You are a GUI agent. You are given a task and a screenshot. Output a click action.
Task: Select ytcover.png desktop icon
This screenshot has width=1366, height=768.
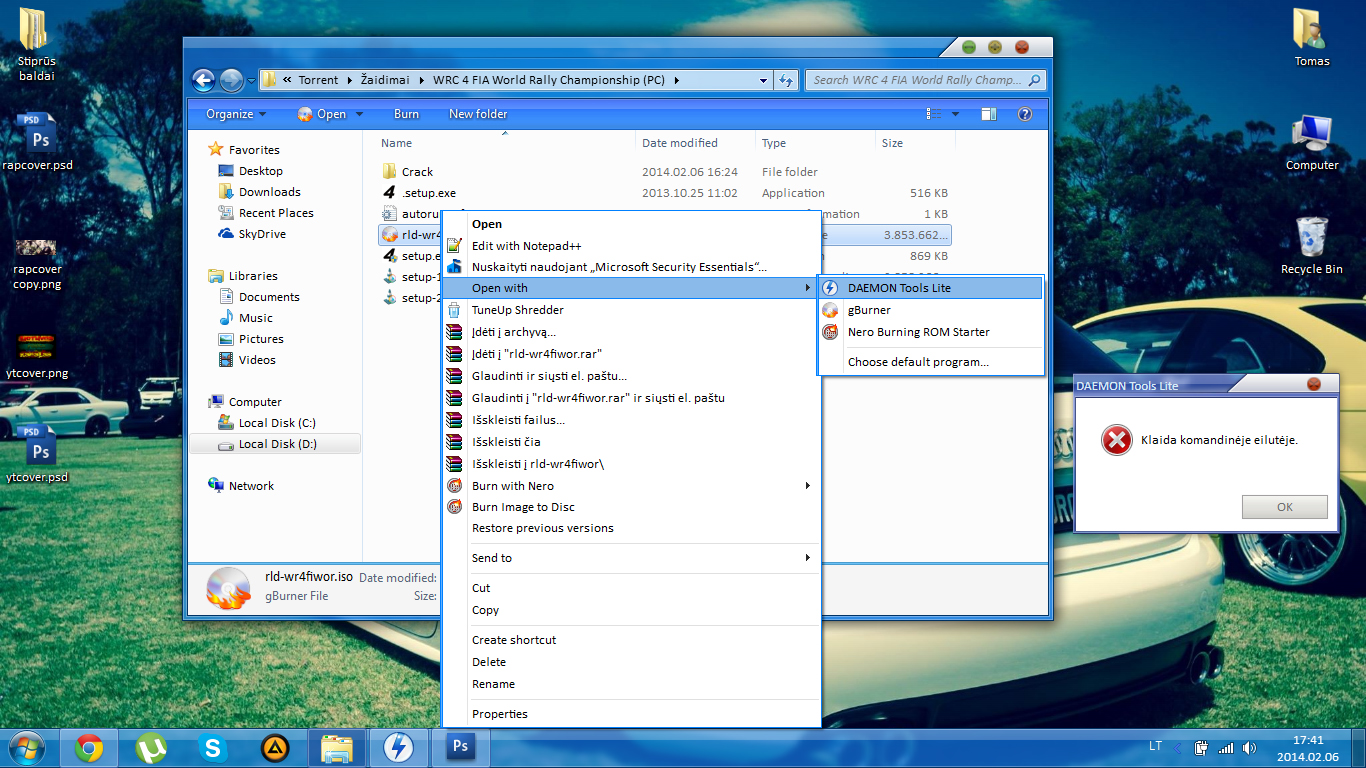(x=37, y=355)
